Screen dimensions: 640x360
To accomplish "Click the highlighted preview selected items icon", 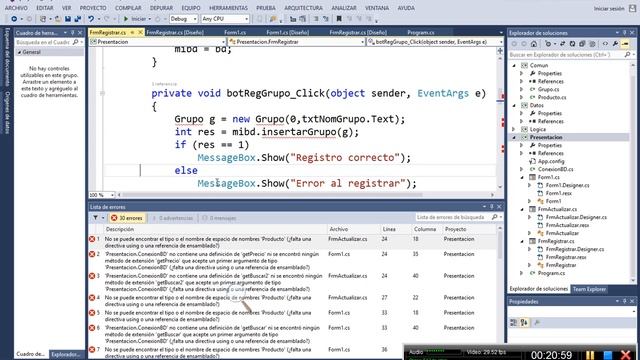I will coord(625,44).
